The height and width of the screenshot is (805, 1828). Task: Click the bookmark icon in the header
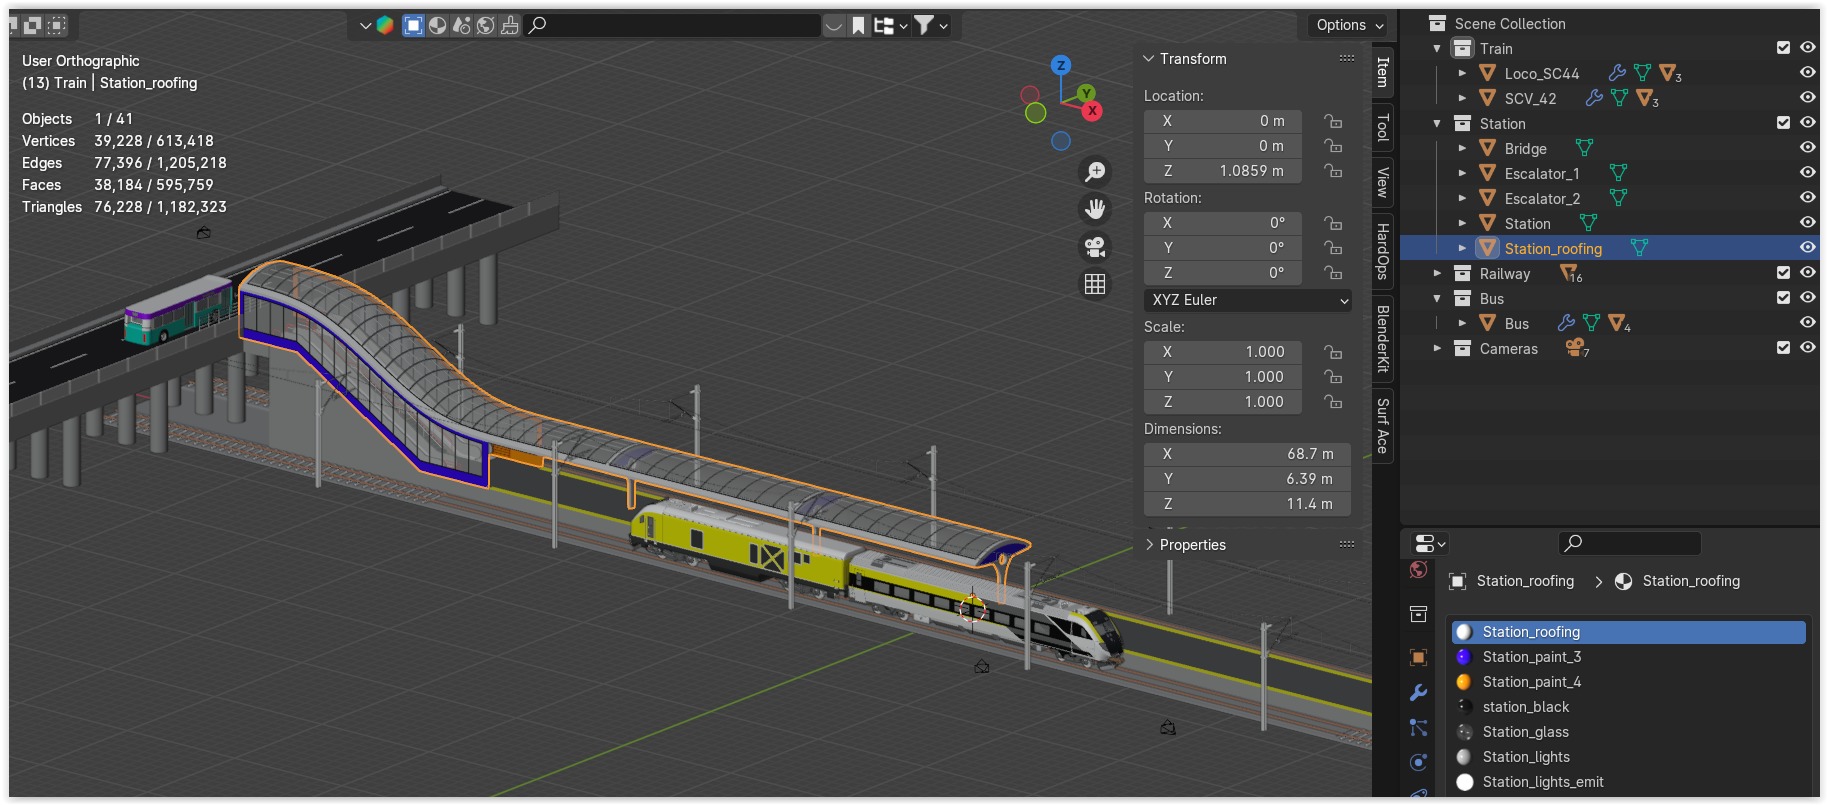tap(858, 25)
